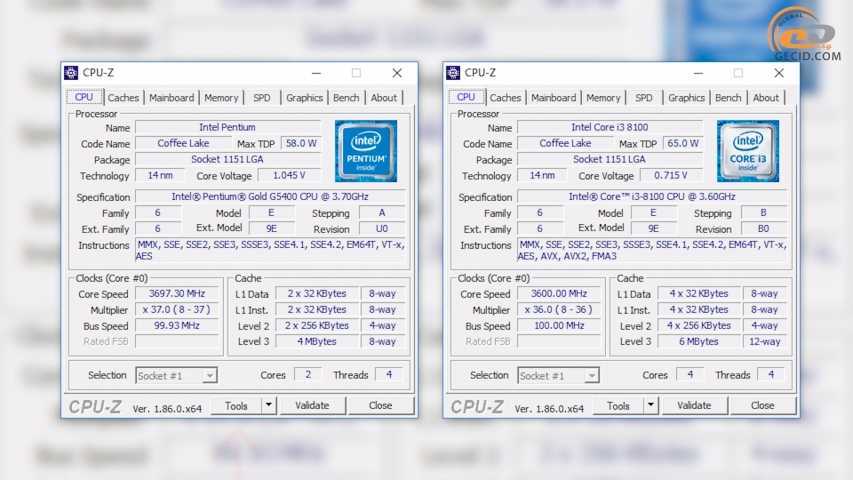The image size is (853, 480).
Task: Click the CPU-Z app icon in left window title bar
Action: point(71,72)
